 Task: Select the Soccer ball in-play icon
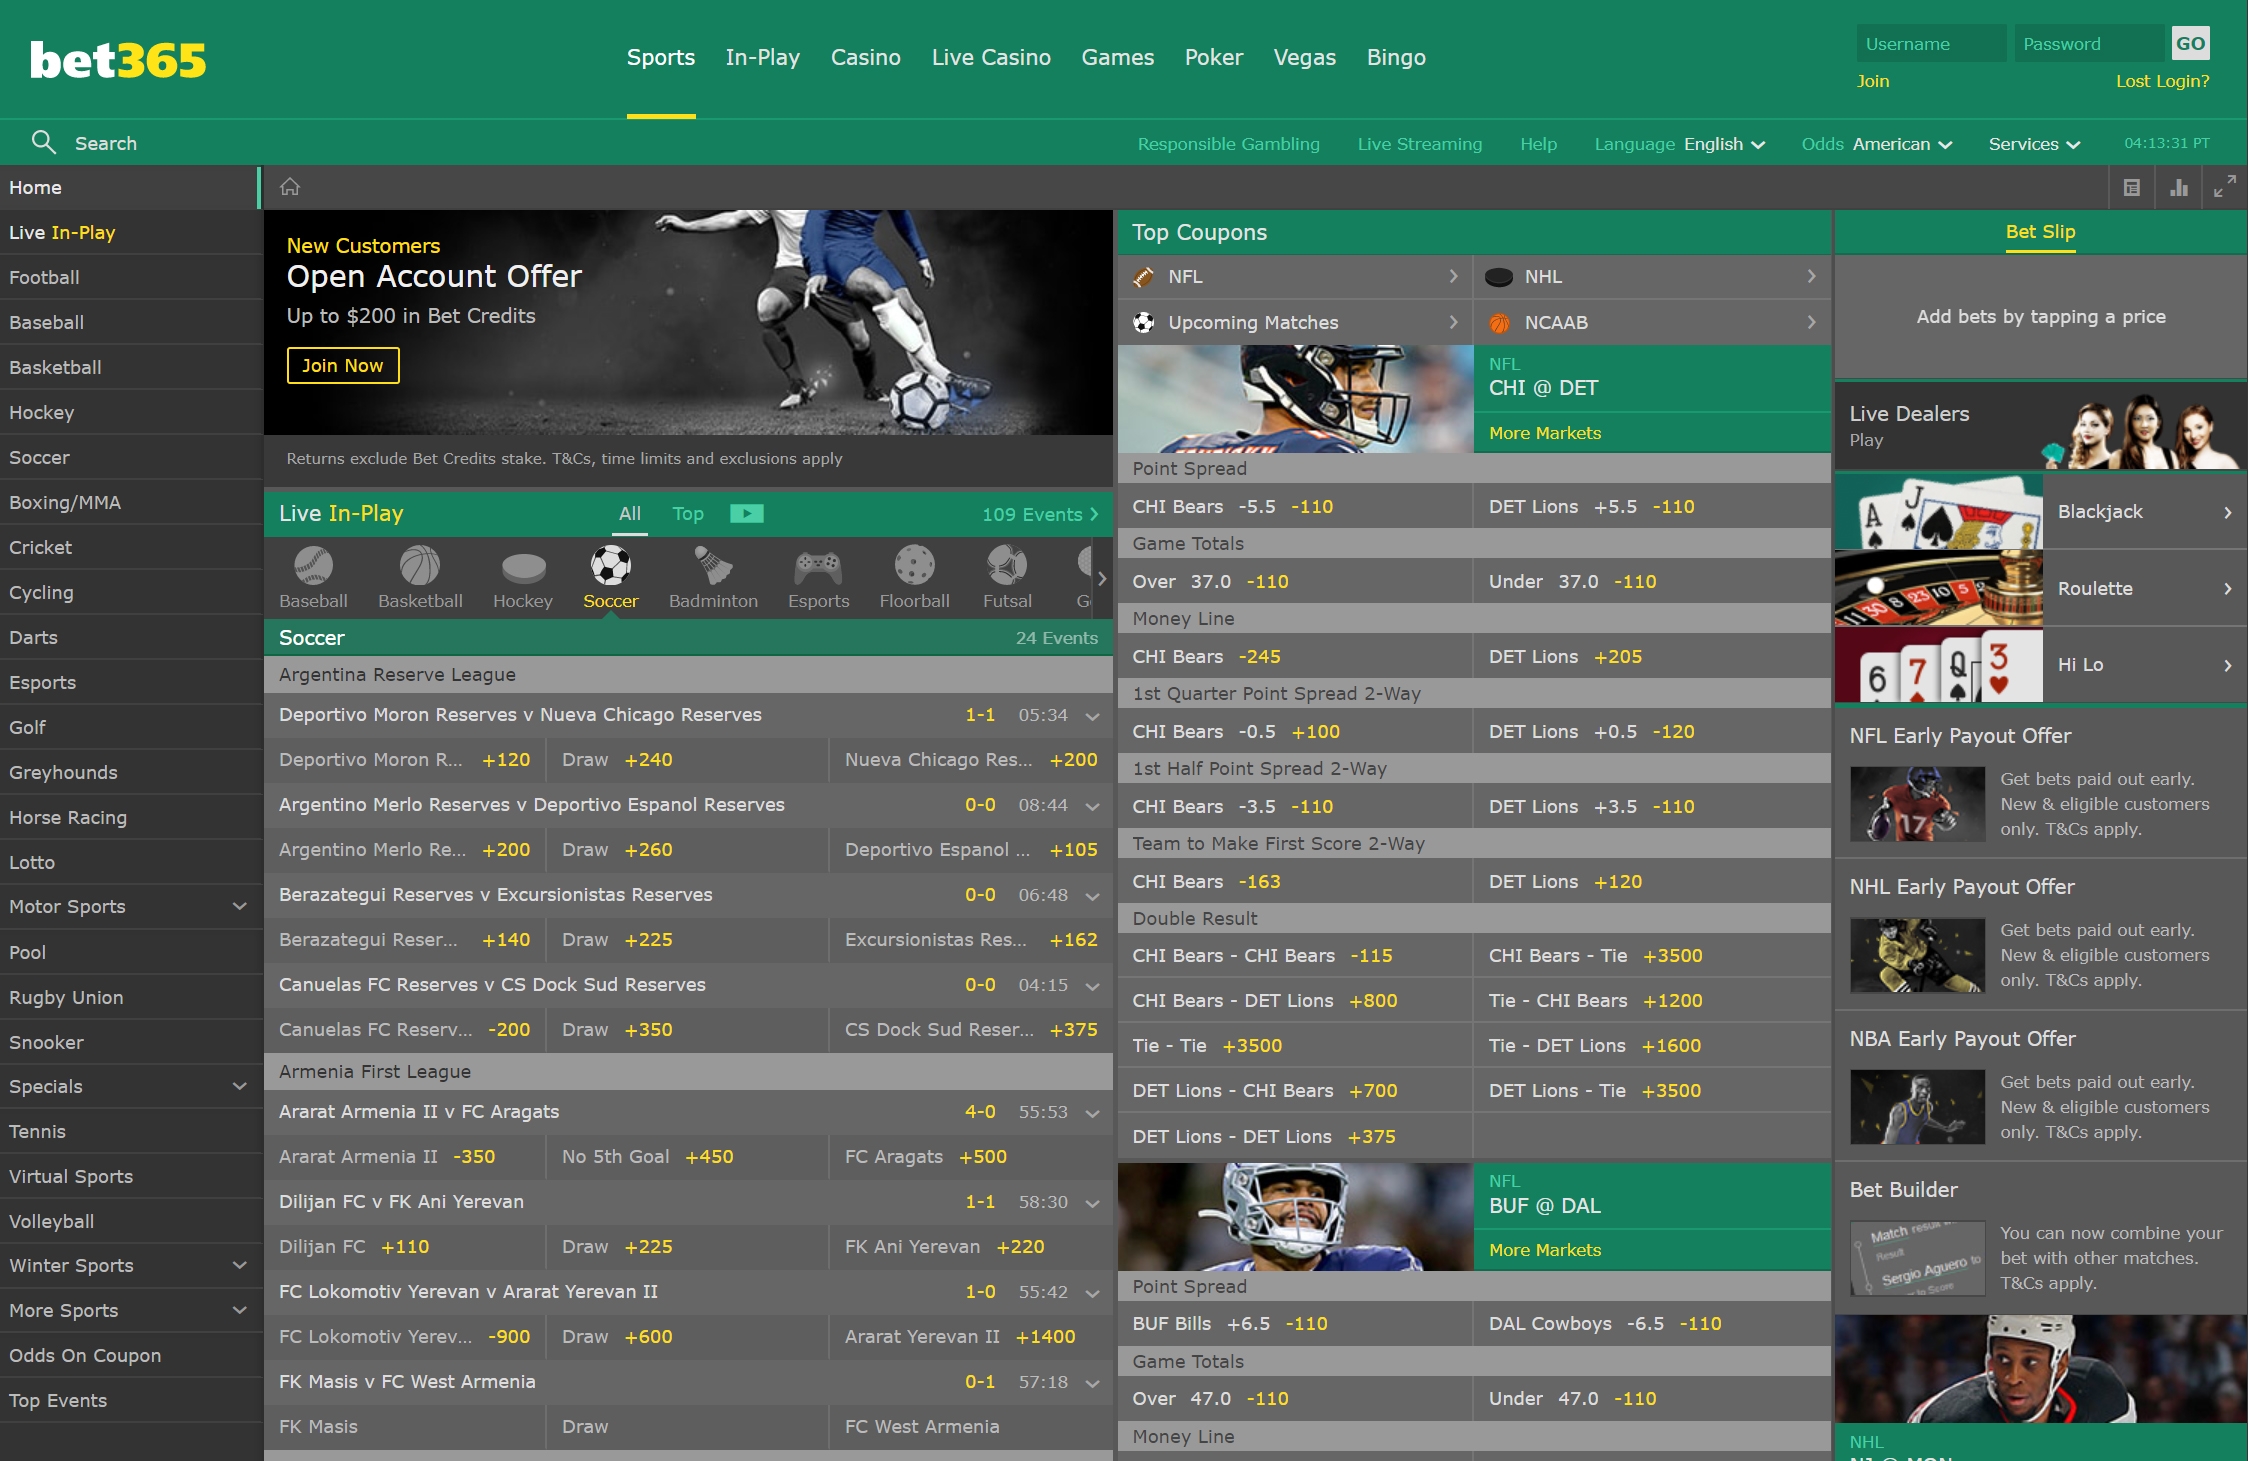coord(610,566)
